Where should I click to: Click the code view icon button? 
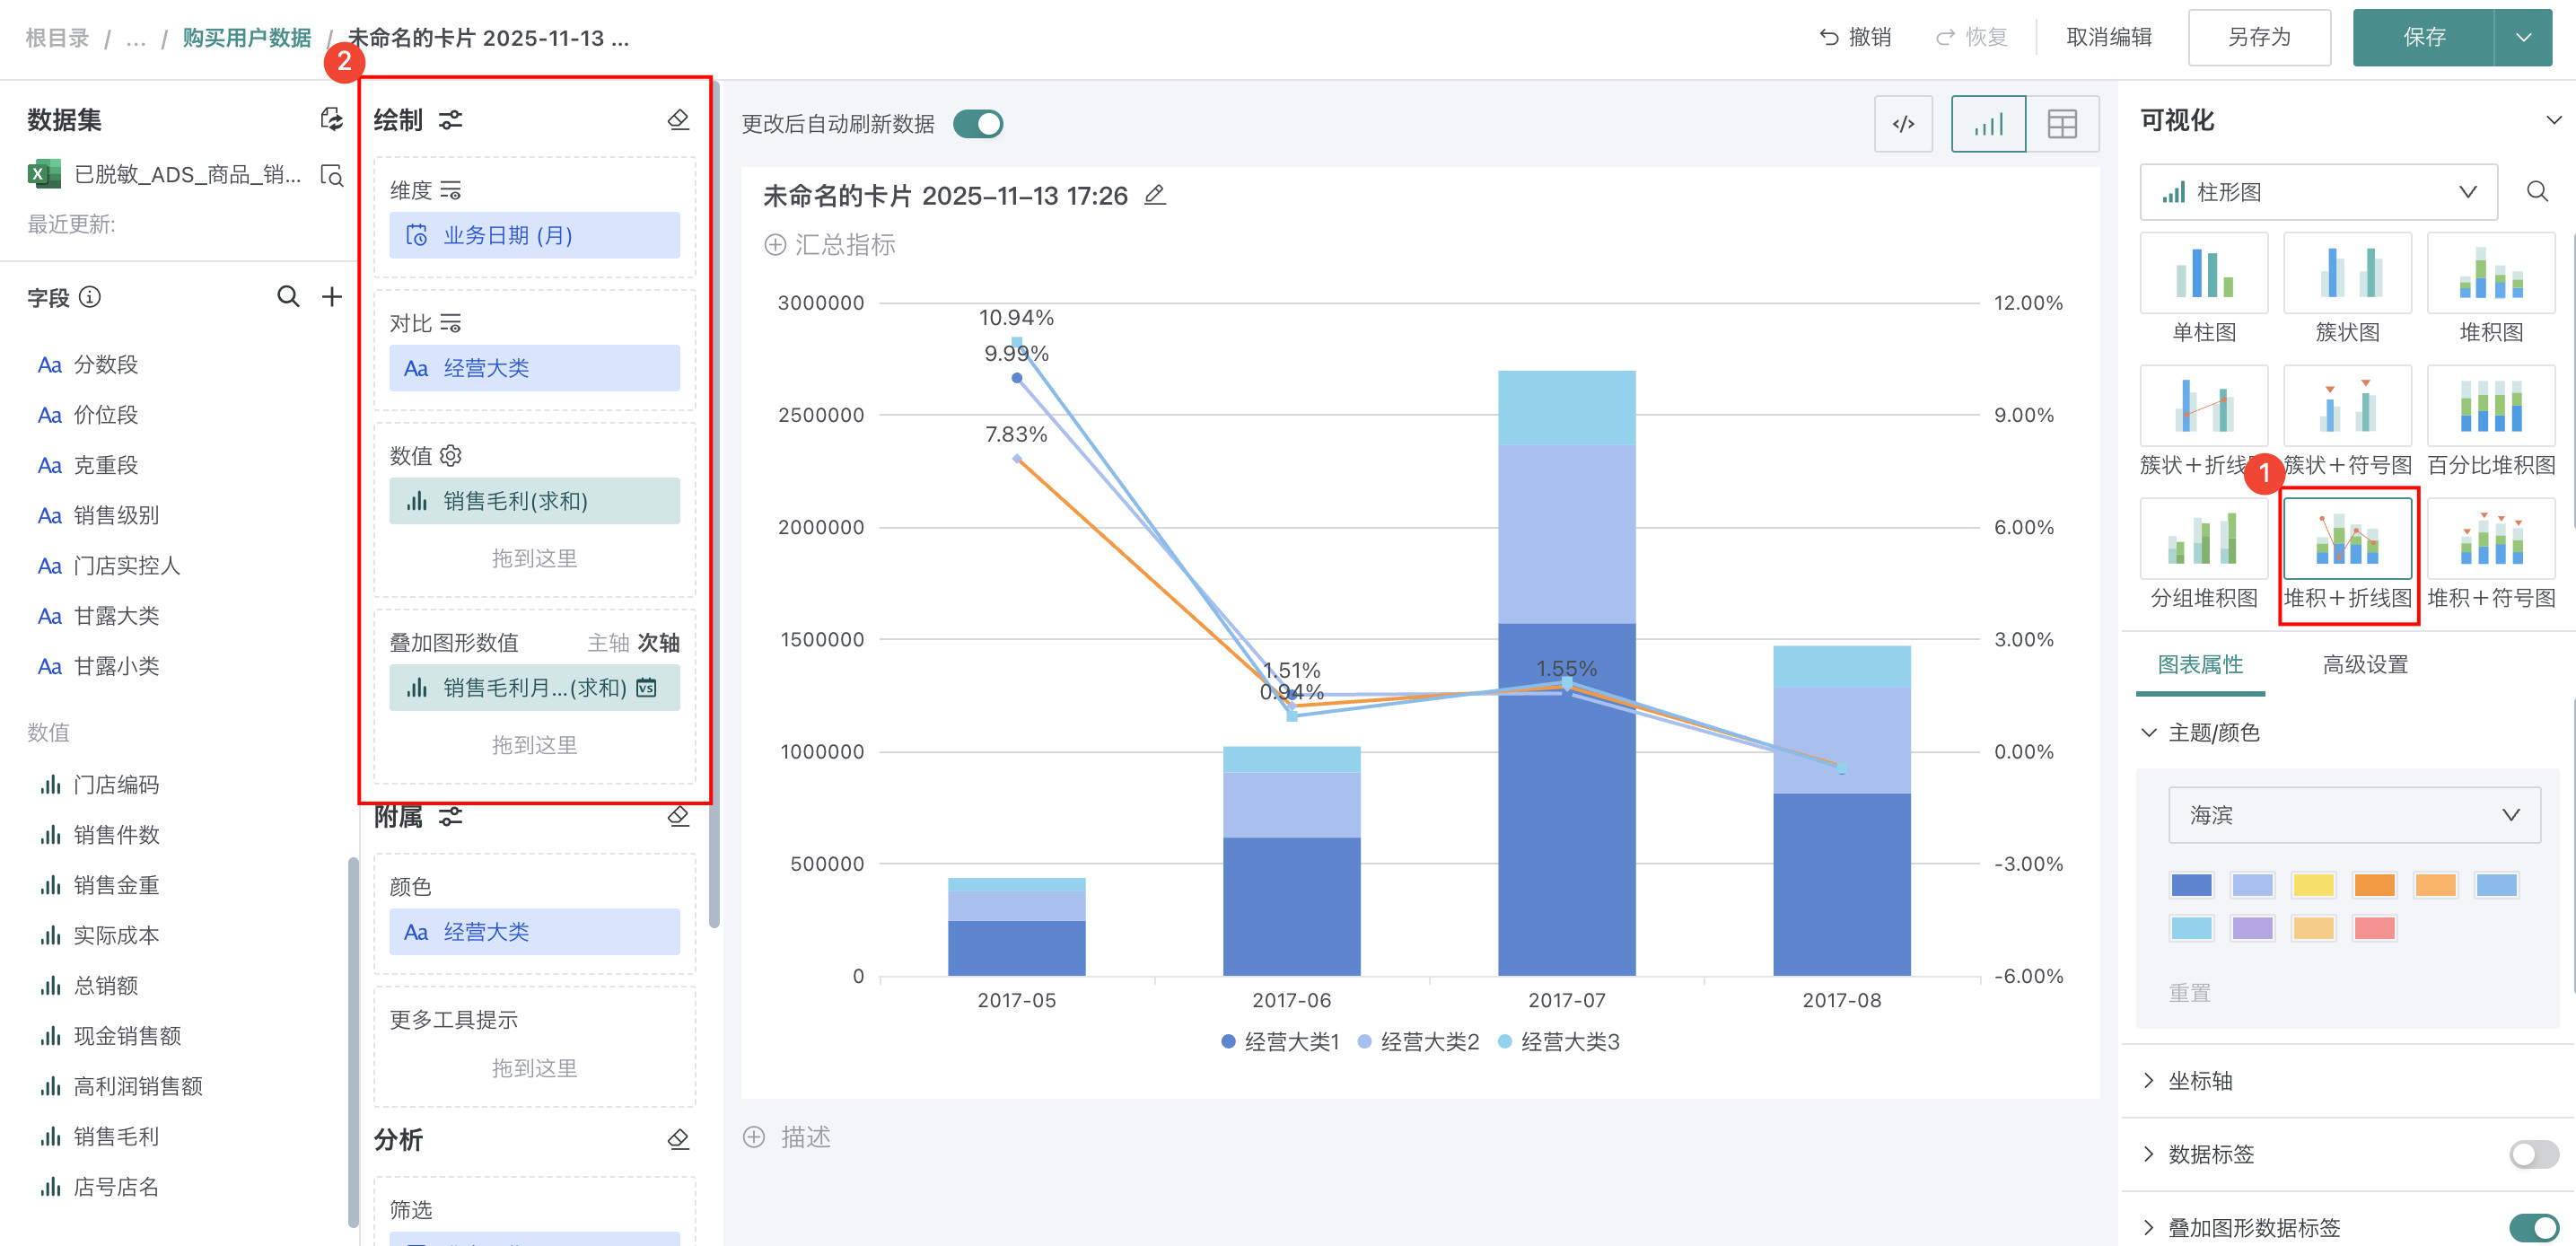point(1903,124)
